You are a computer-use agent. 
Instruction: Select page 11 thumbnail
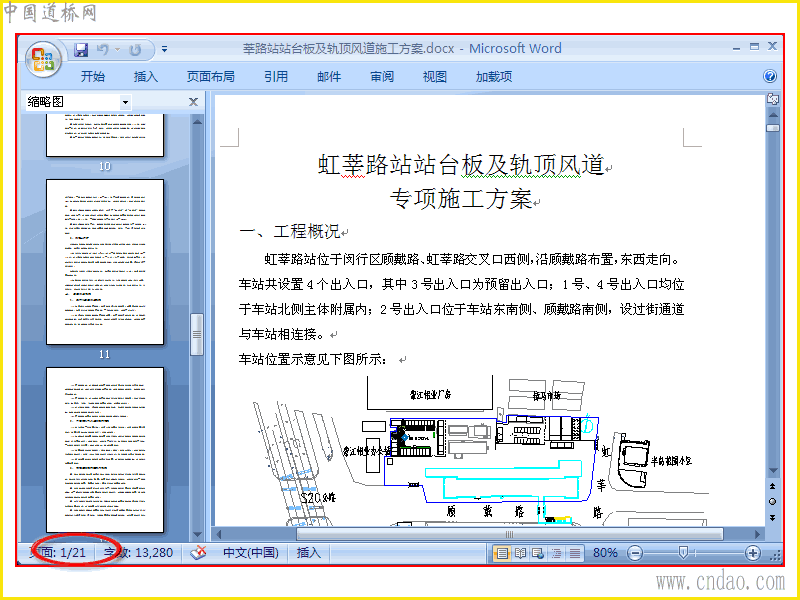click(105, 262)
